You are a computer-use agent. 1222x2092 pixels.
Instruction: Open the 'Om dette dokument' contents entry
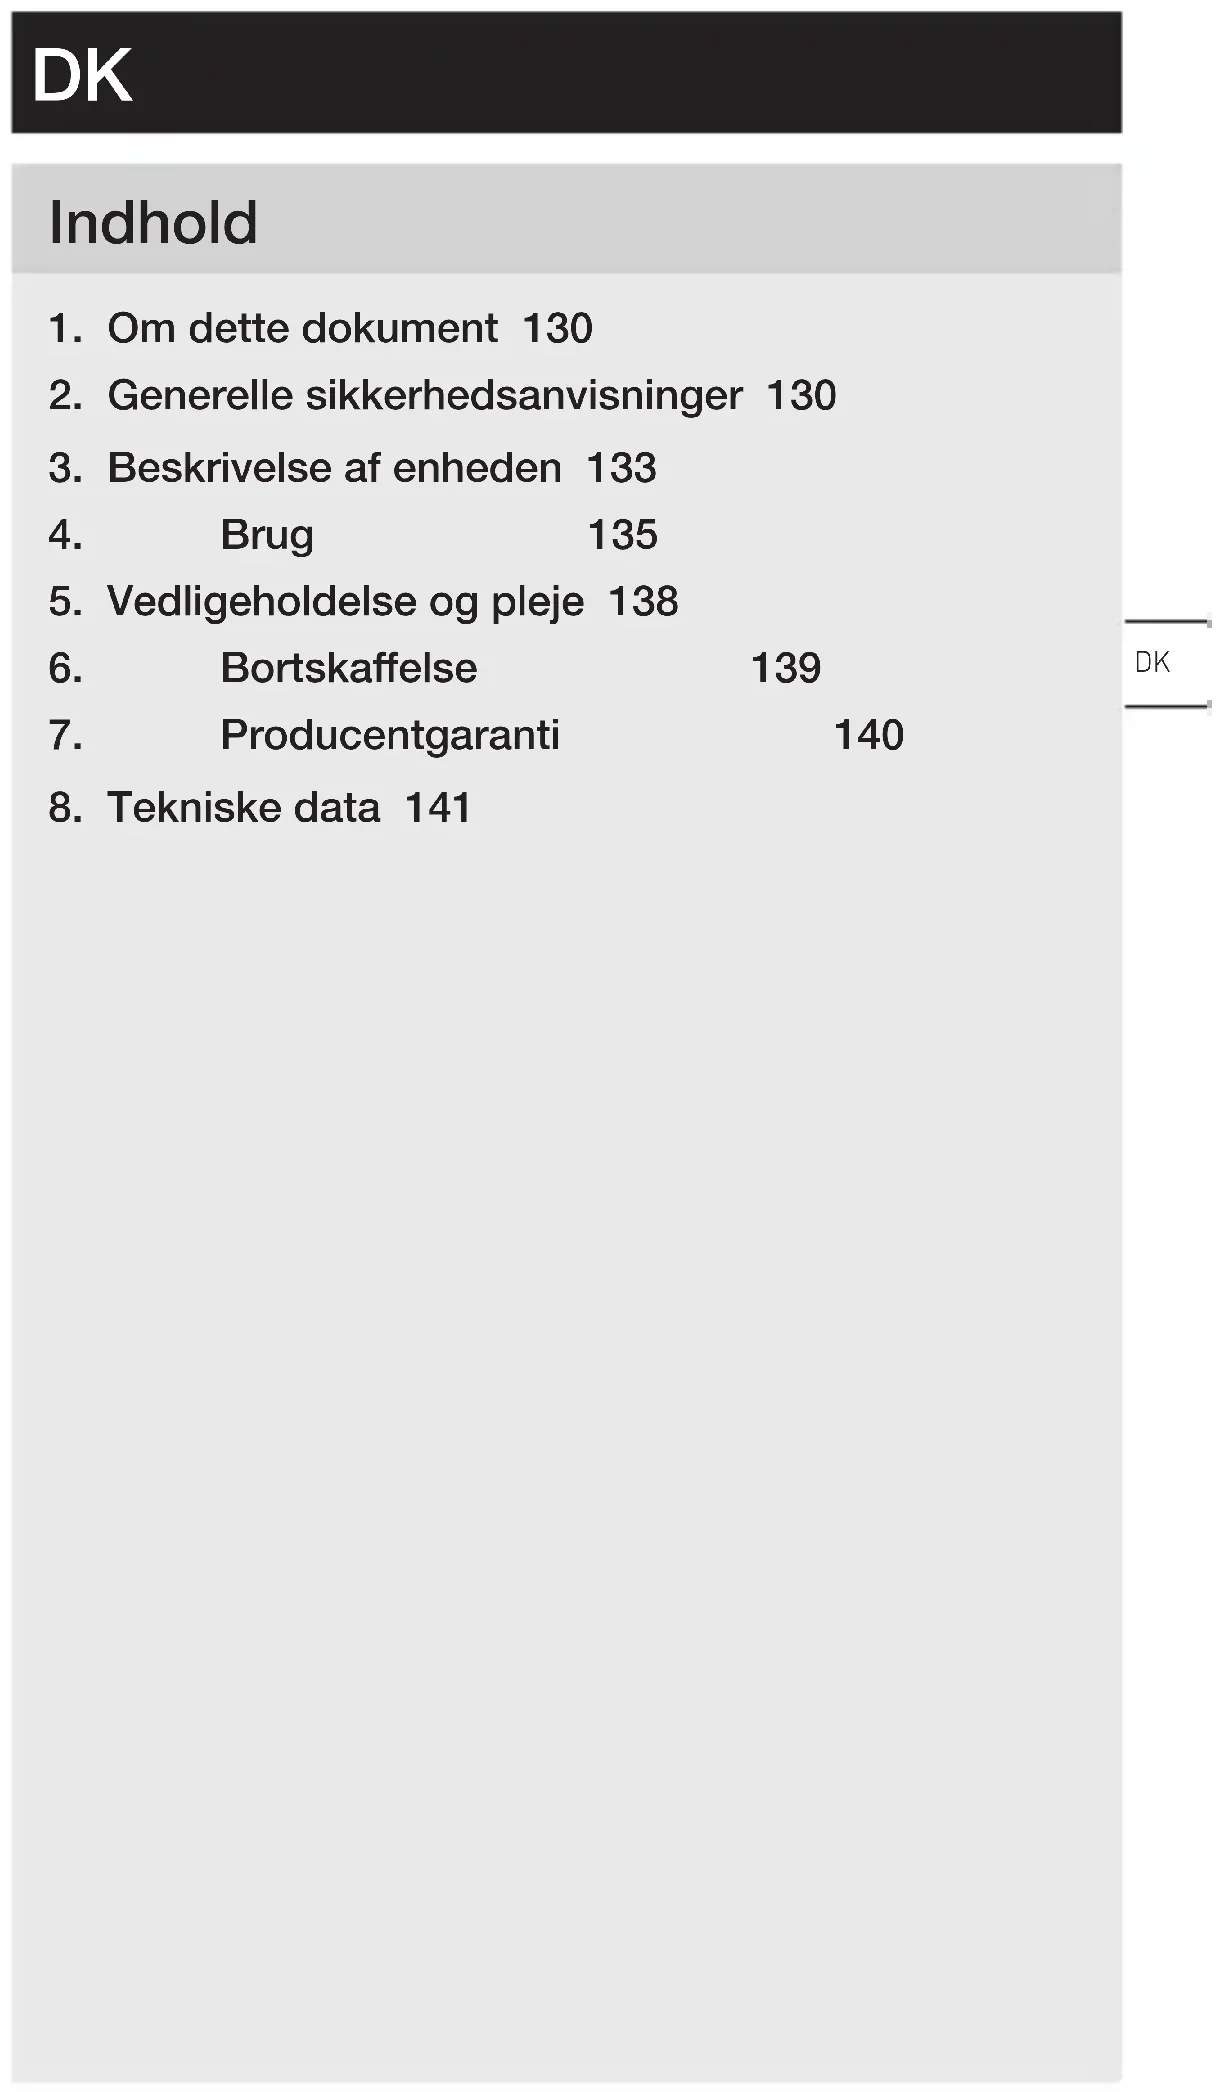pyautogui.click(x=302, y=328)
